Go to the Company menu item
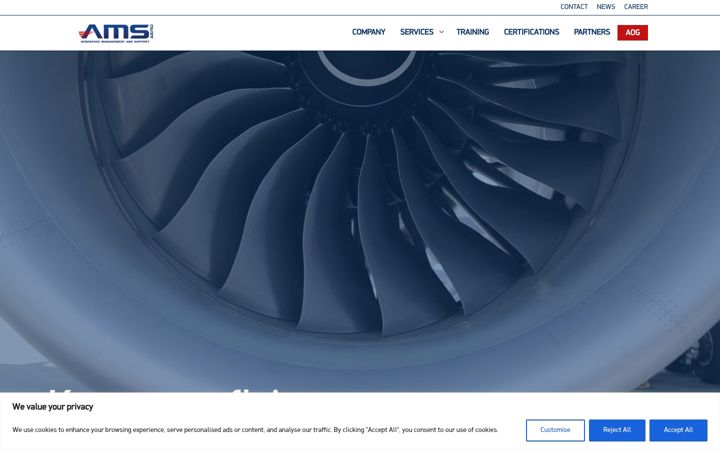 [x=368, y=32]
